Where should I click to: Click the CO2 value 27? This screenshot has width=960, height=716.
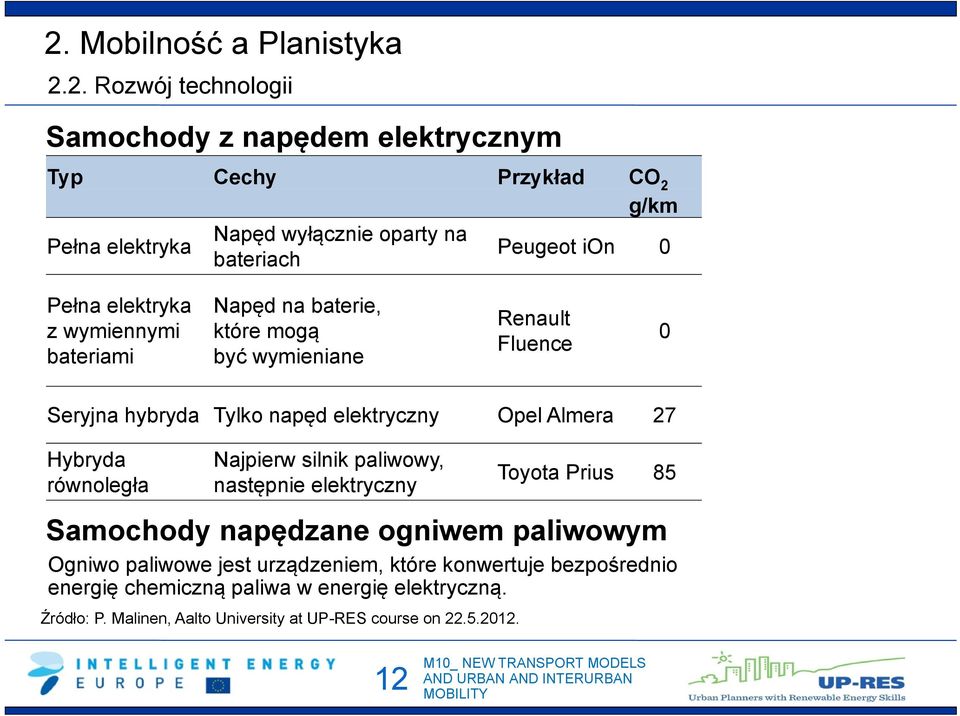[664, 415]
